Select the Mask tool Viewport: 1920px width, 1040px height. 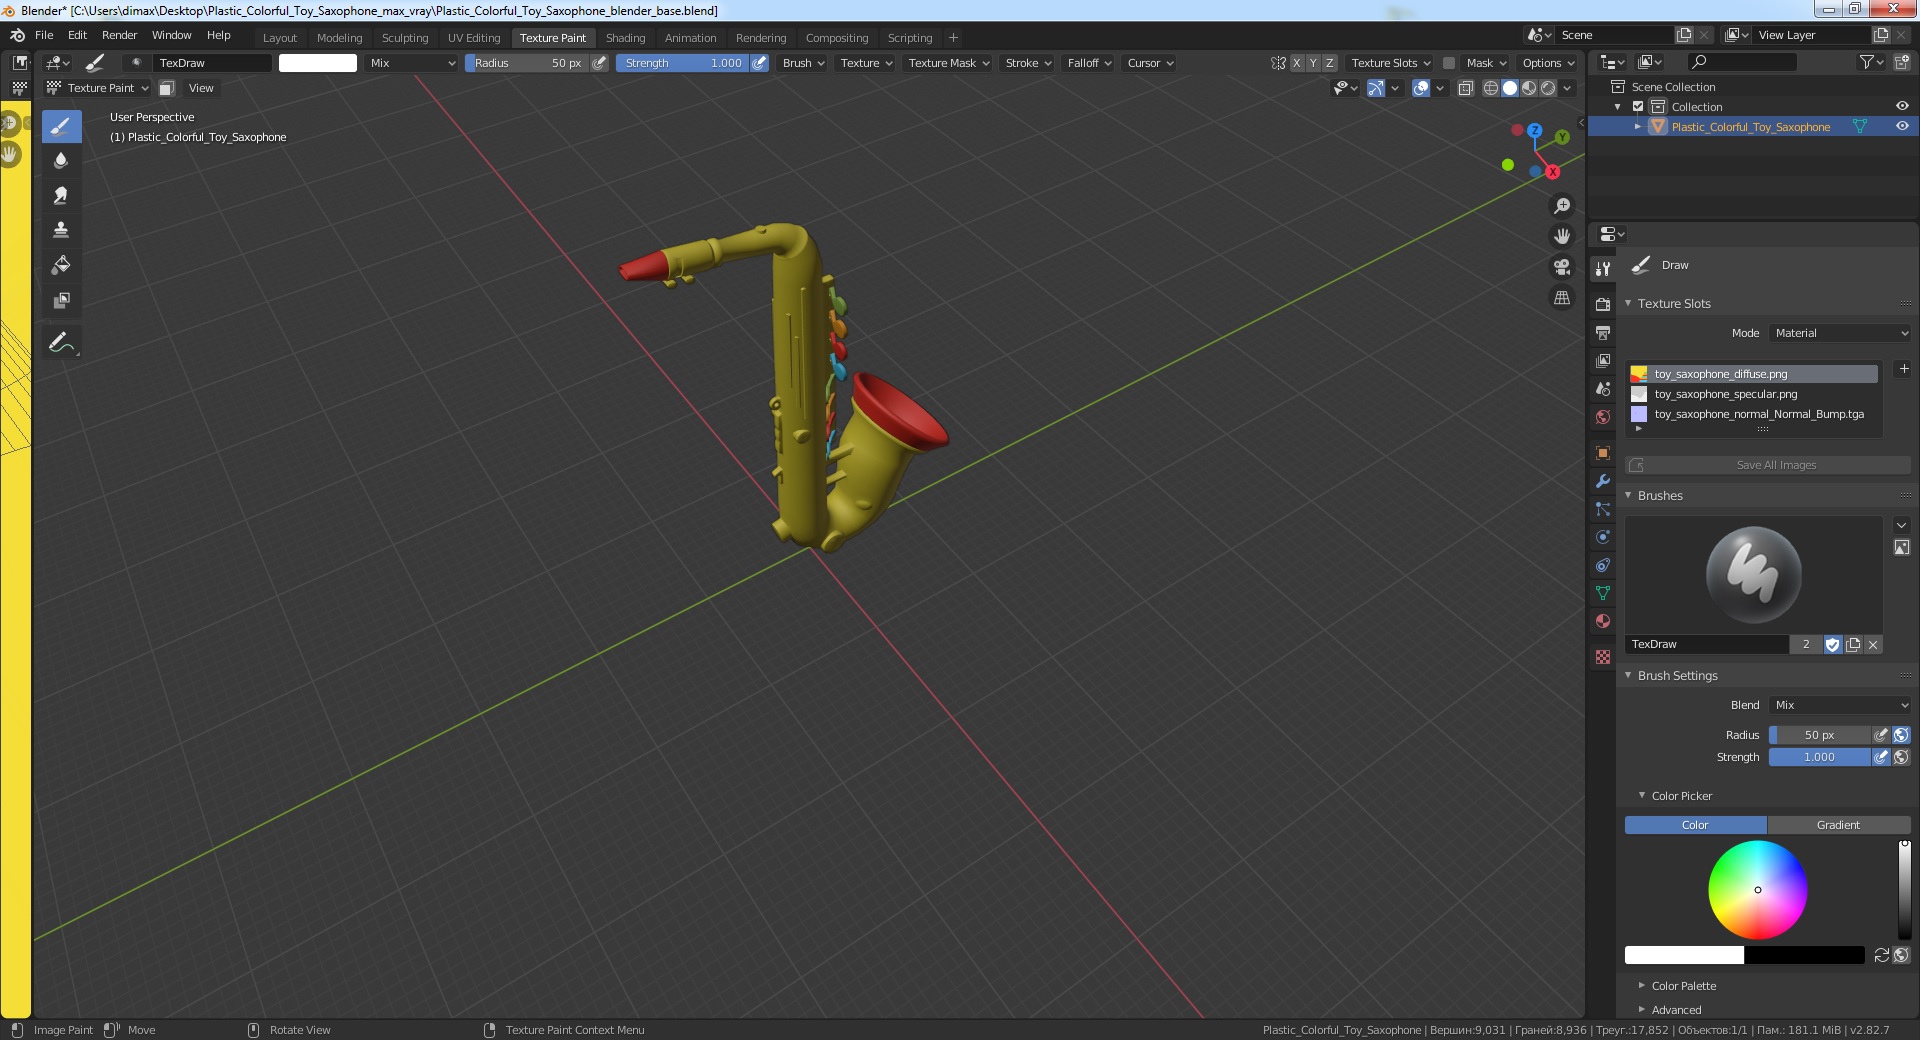pyautogui.click(x=61, y=301)
